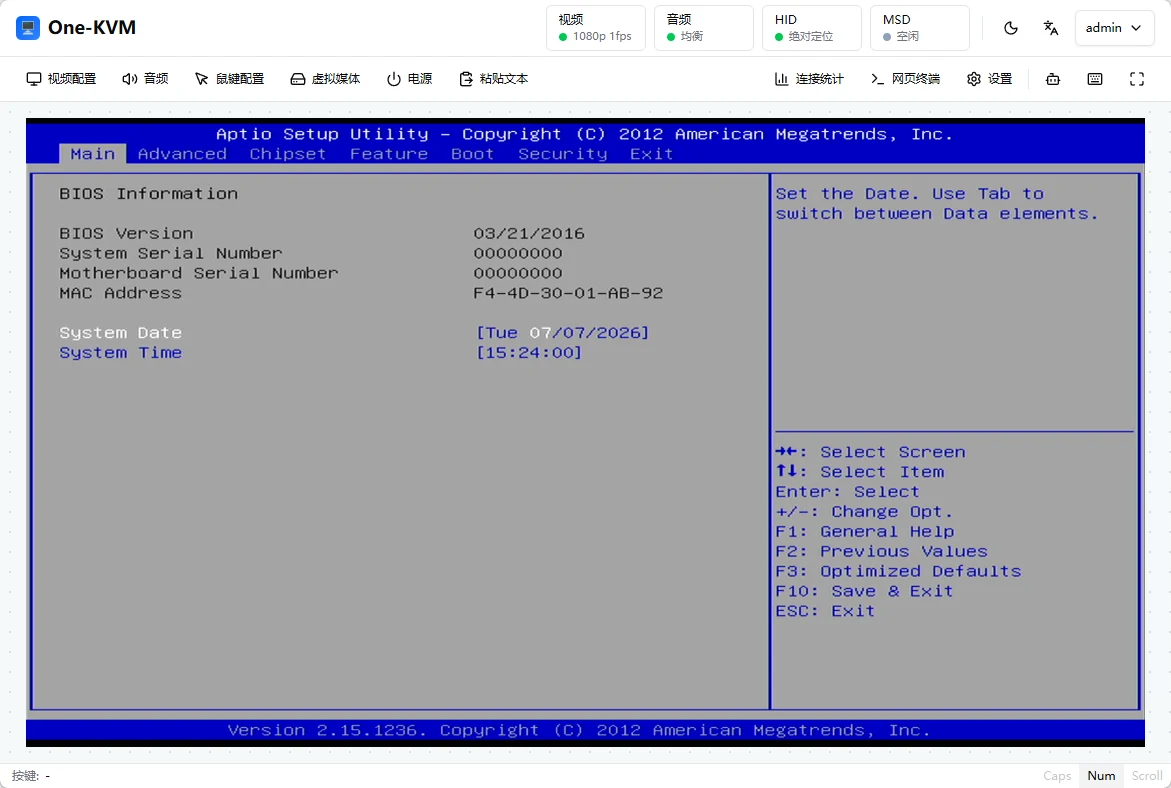Click Enter: Select help text
1171x788 pixels.
coord(848,492)
